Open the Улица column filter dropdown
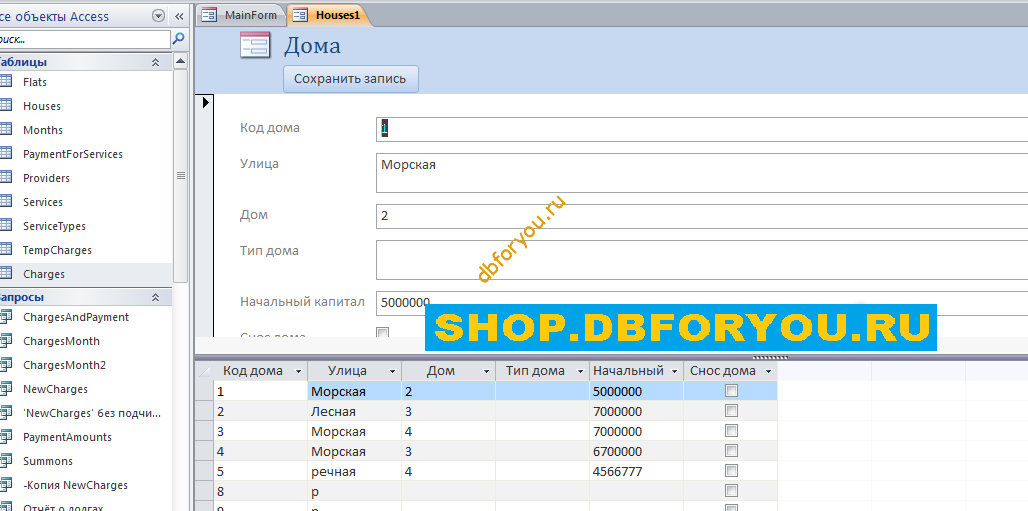 393,371
